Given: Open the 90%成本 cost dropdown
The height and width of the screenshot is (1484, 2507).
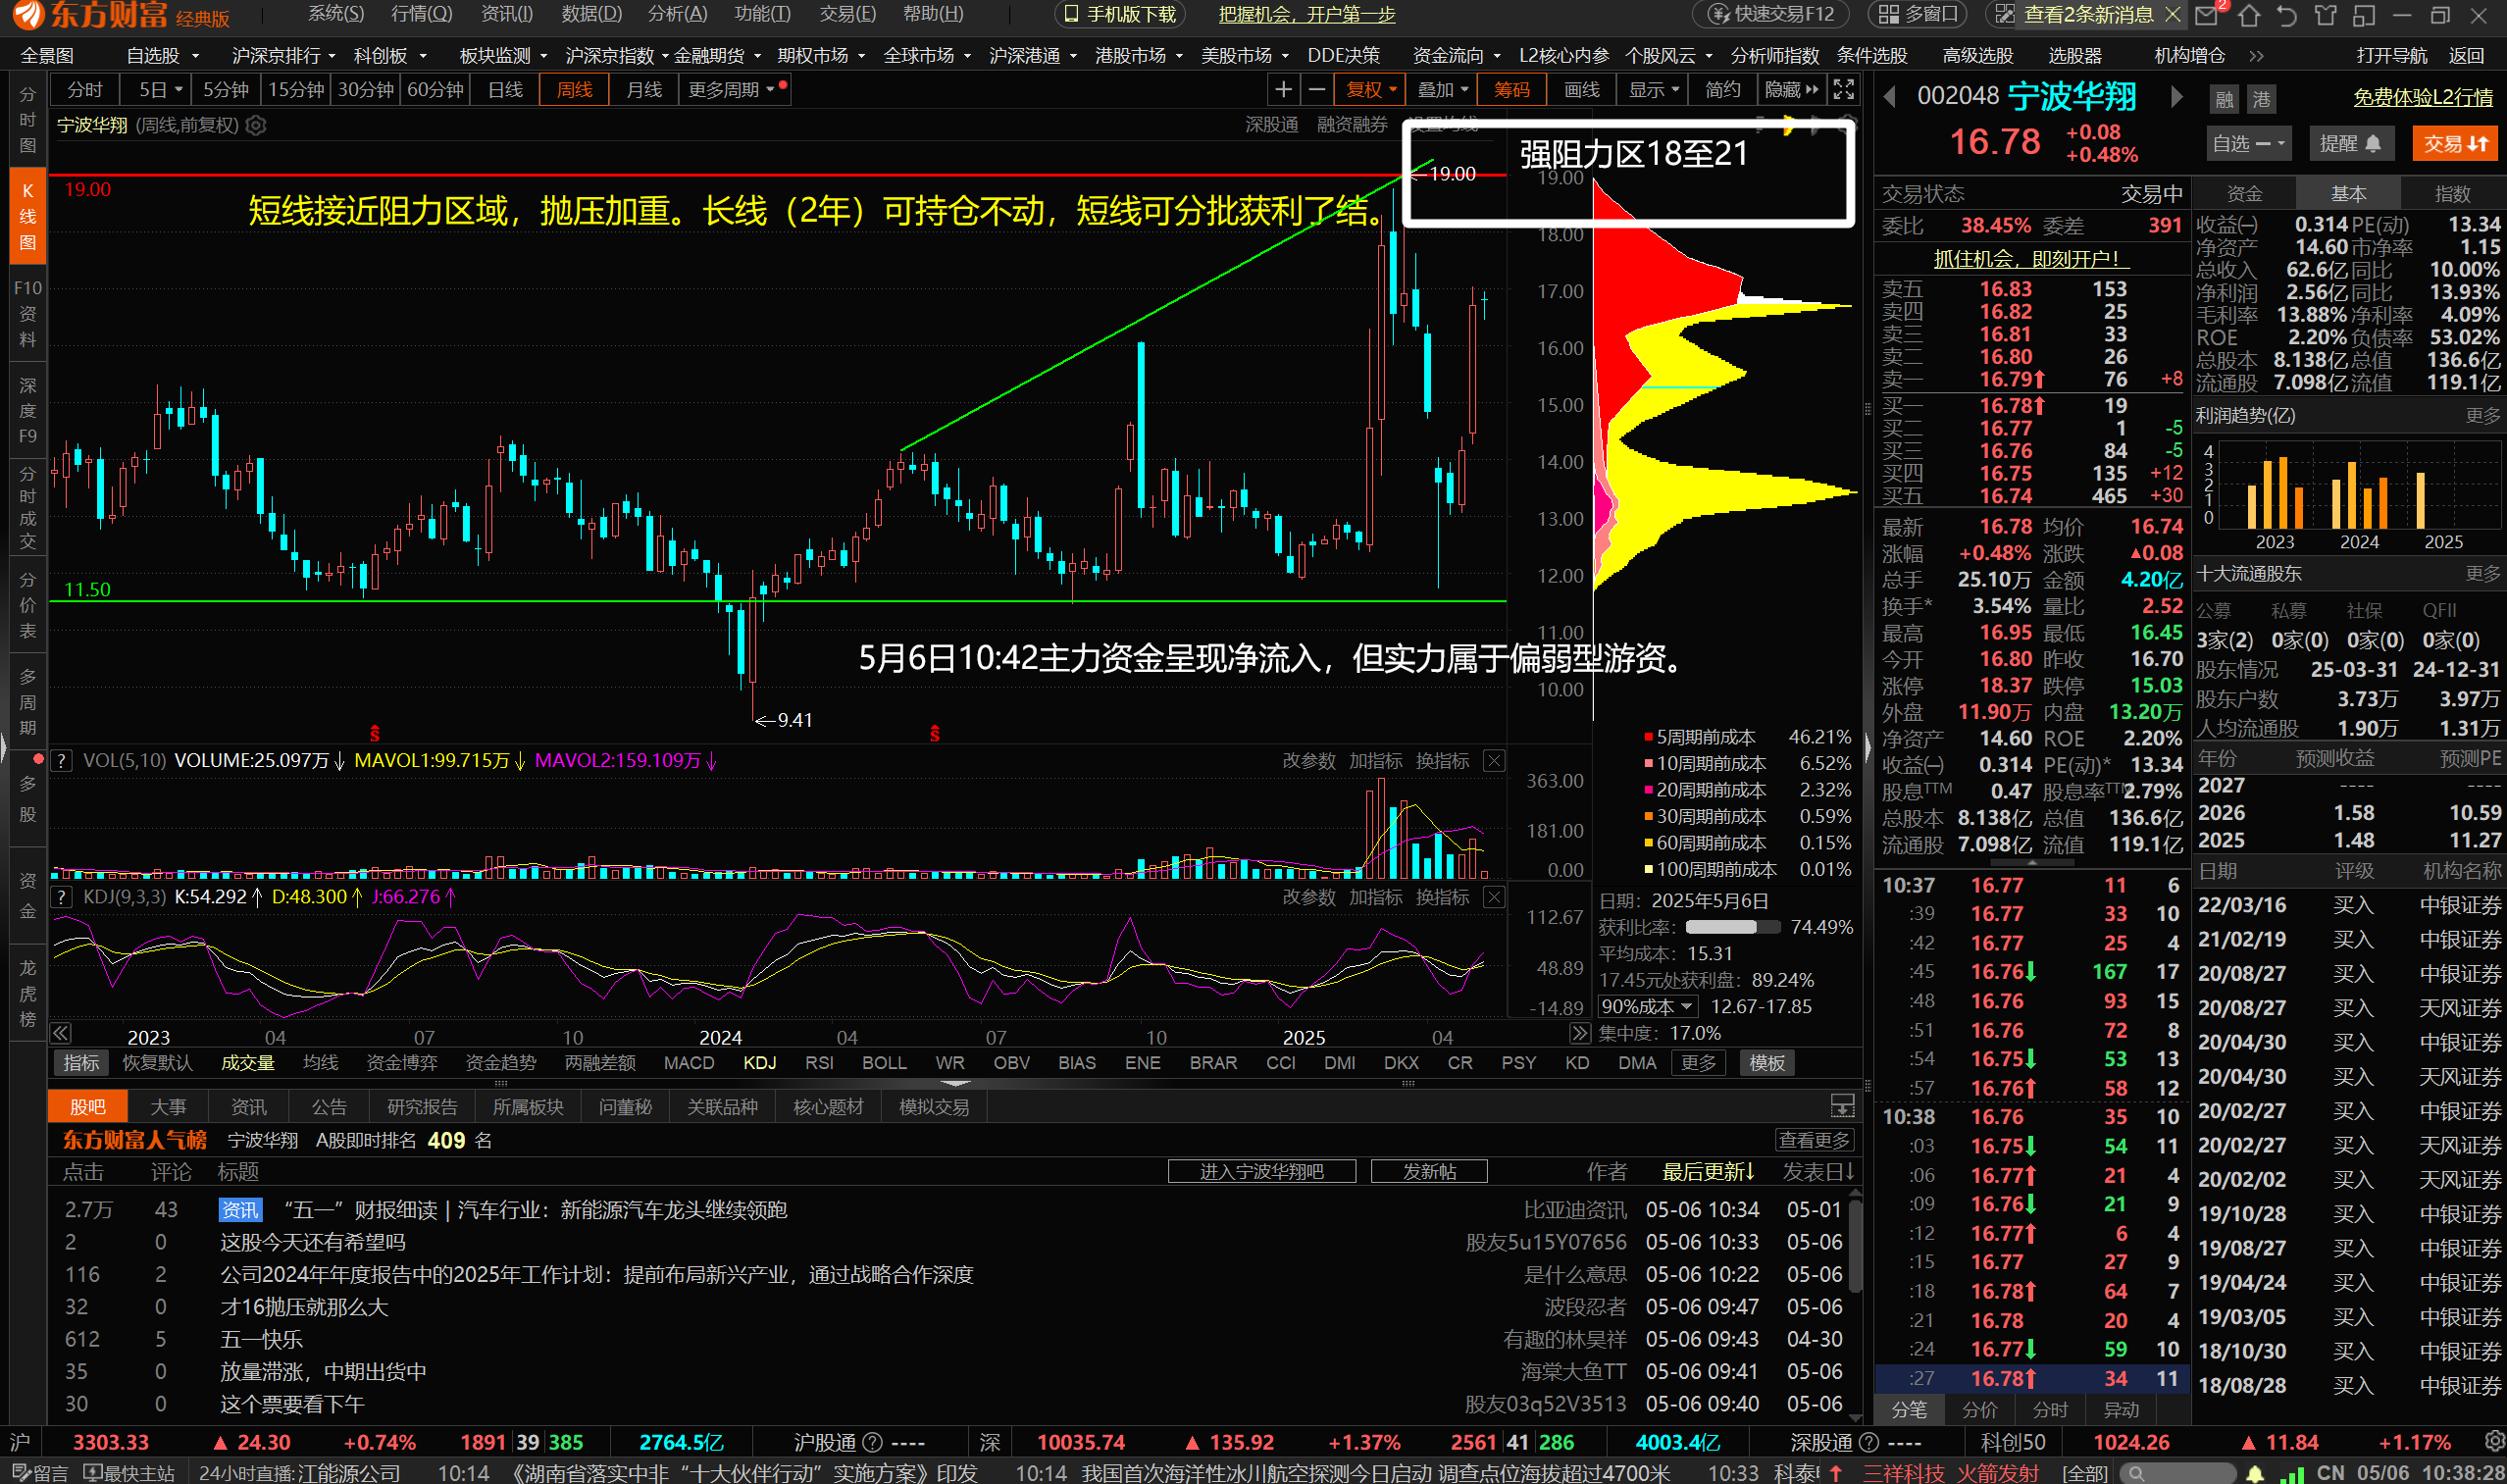Looking at the screenshot, I should point(1647,1006).
